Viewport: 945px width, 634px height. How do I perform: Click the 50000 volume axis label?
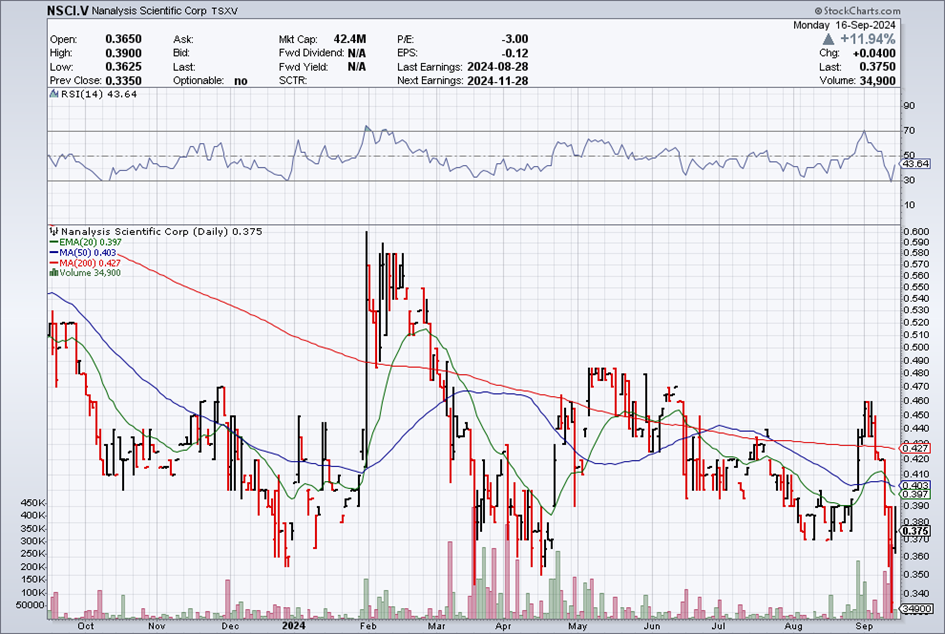(31, 606)
